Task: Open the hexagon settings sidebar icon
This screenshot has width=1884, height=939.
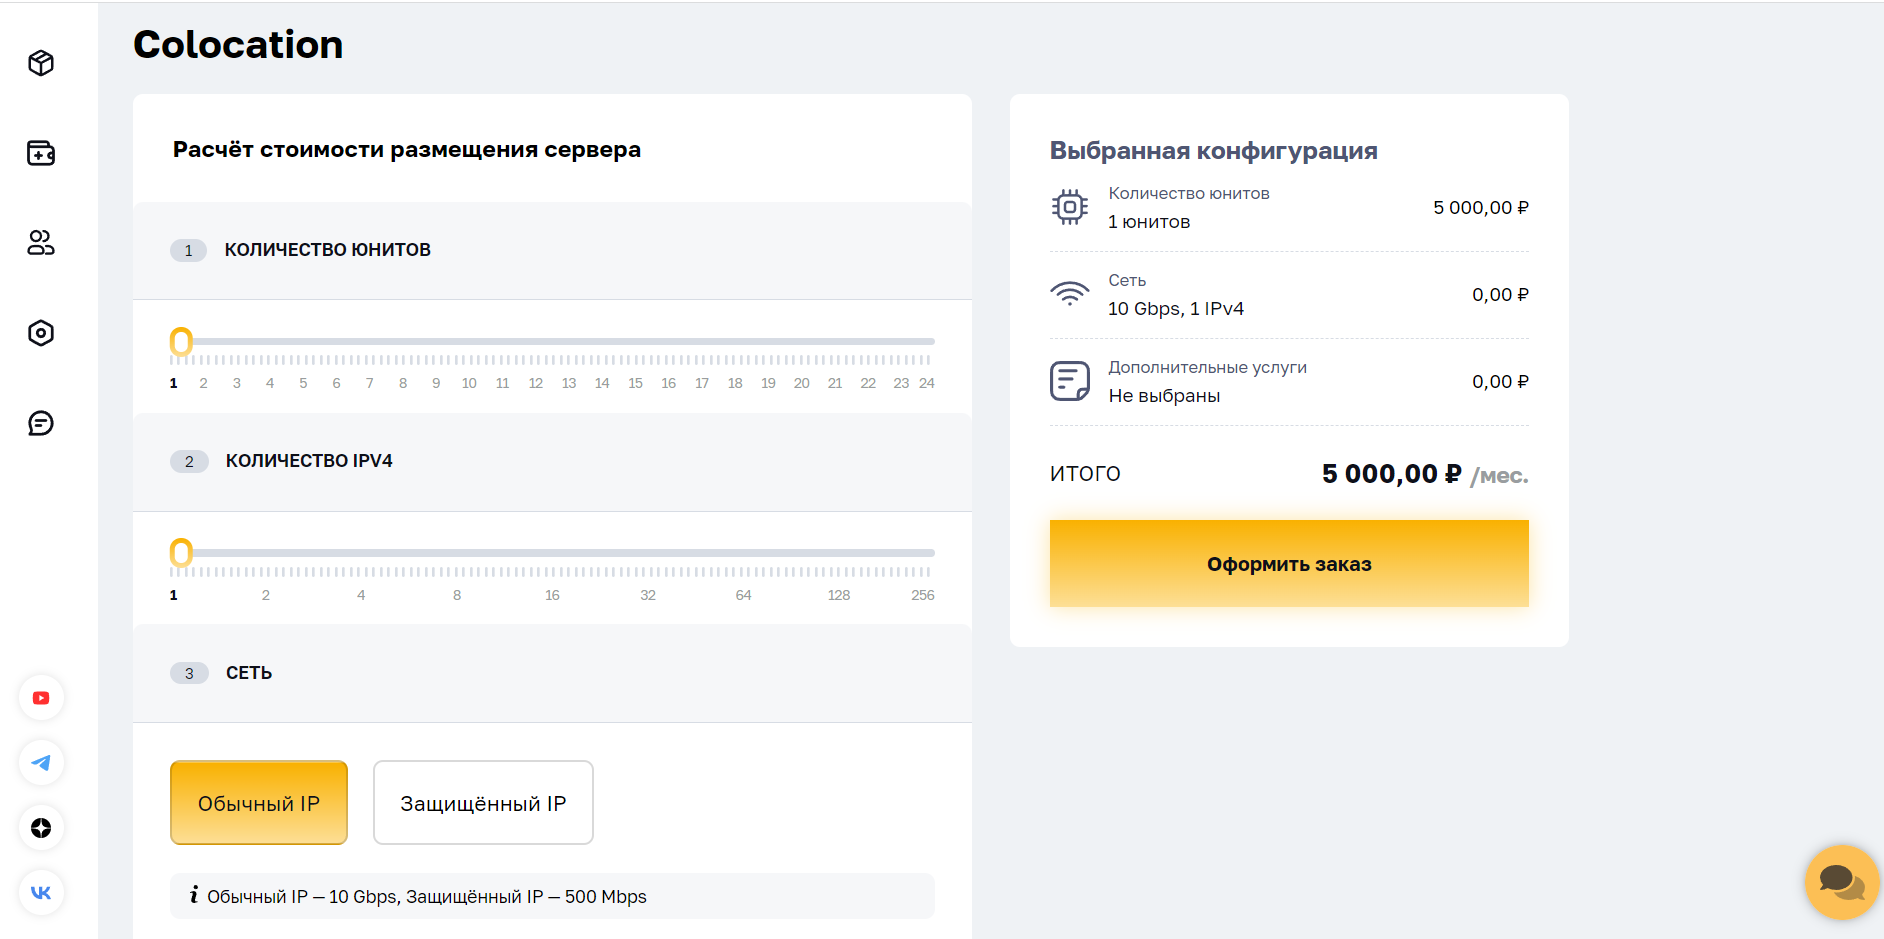Action: tap(41, 333)
